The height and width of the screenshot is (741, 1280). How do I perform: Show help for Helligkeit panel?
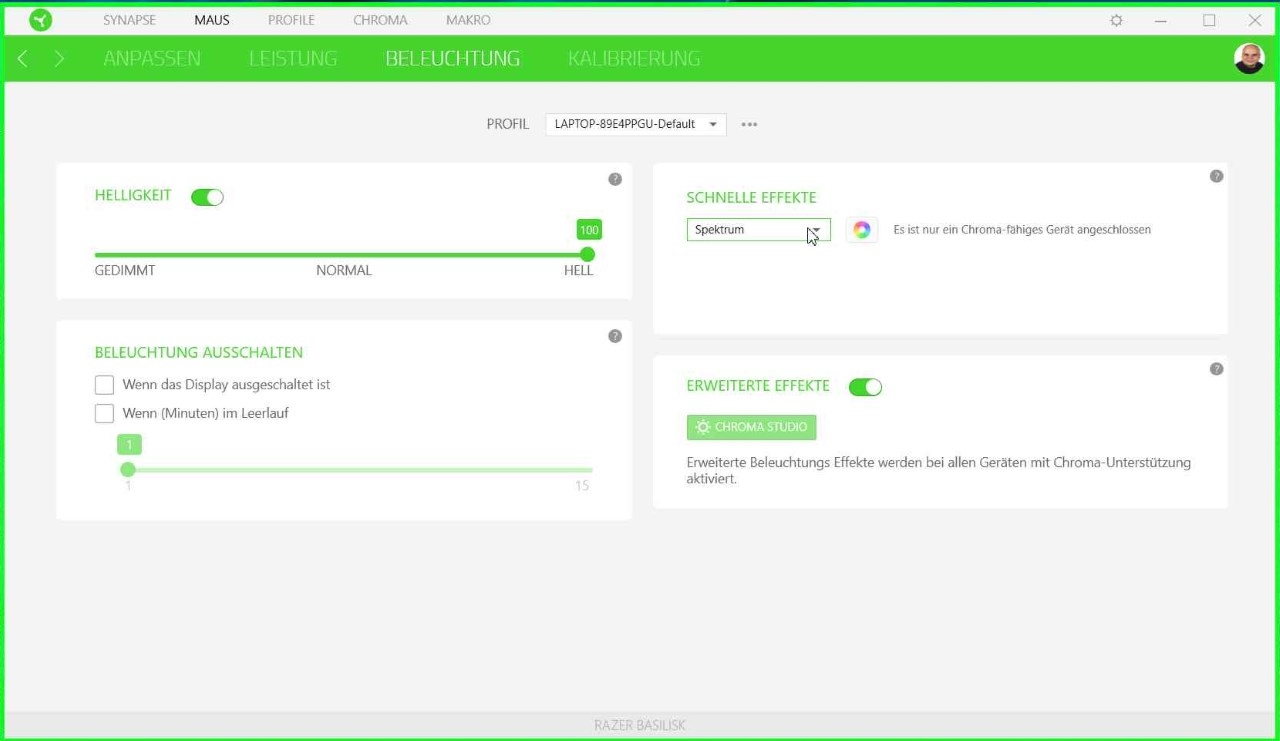615,179
